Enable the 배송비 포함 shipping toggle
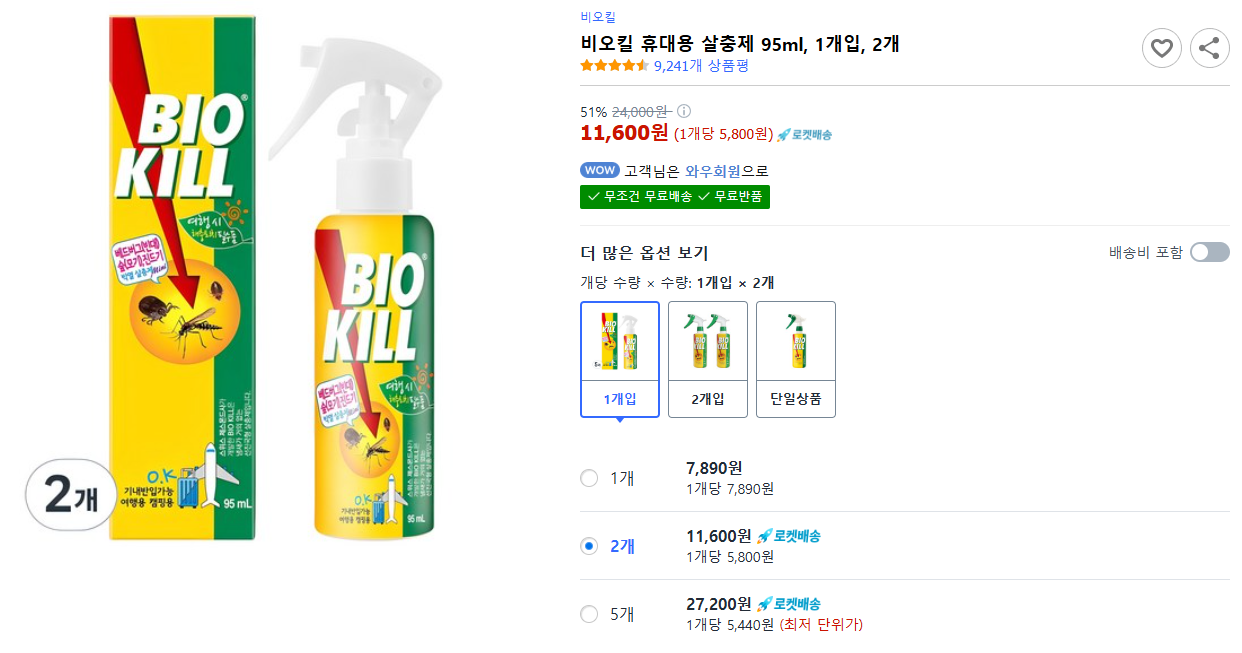 point(1209,252)
